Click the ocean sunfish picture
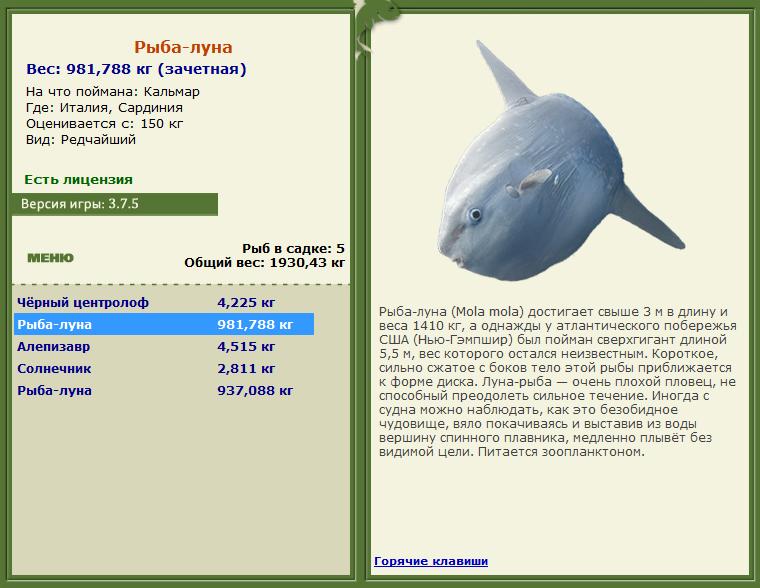The image size is (760, 588). point(561,161)
